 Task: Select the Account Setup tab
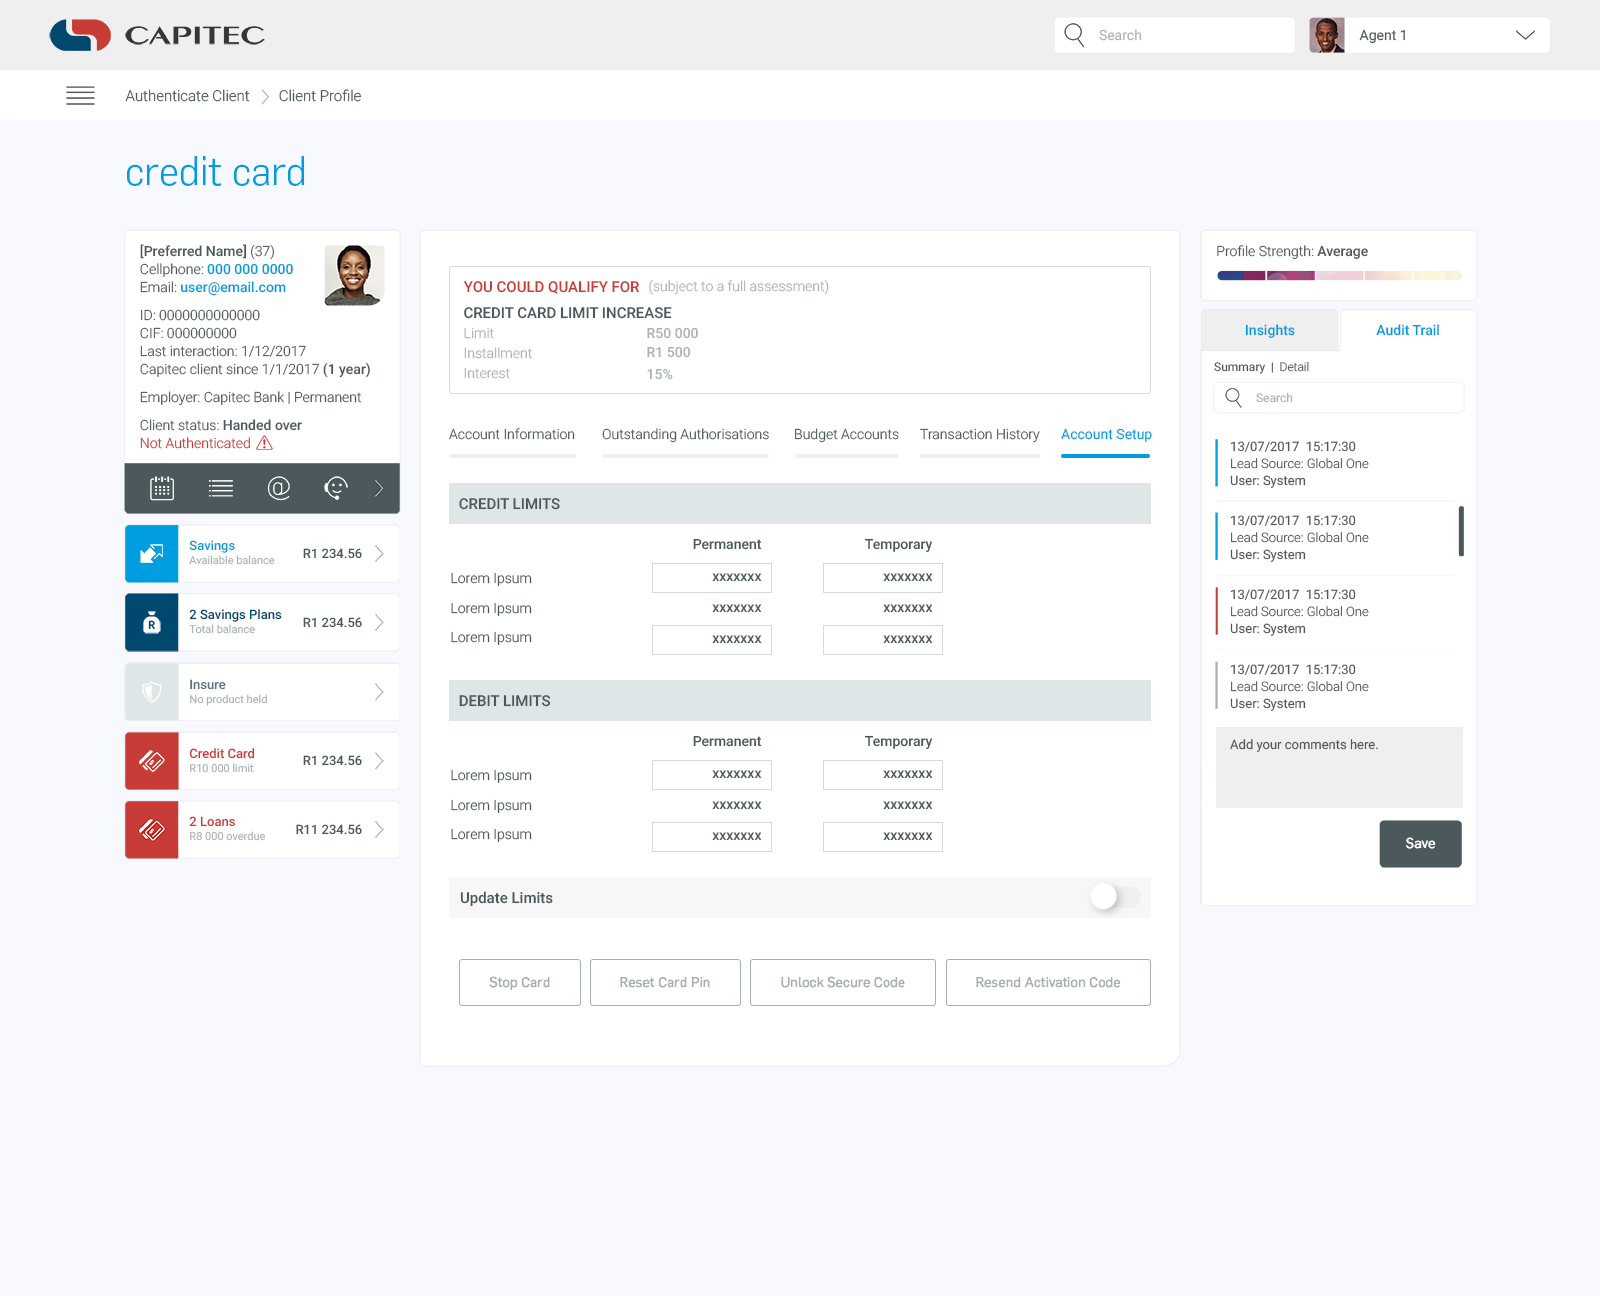click(x=1106, y=435)
